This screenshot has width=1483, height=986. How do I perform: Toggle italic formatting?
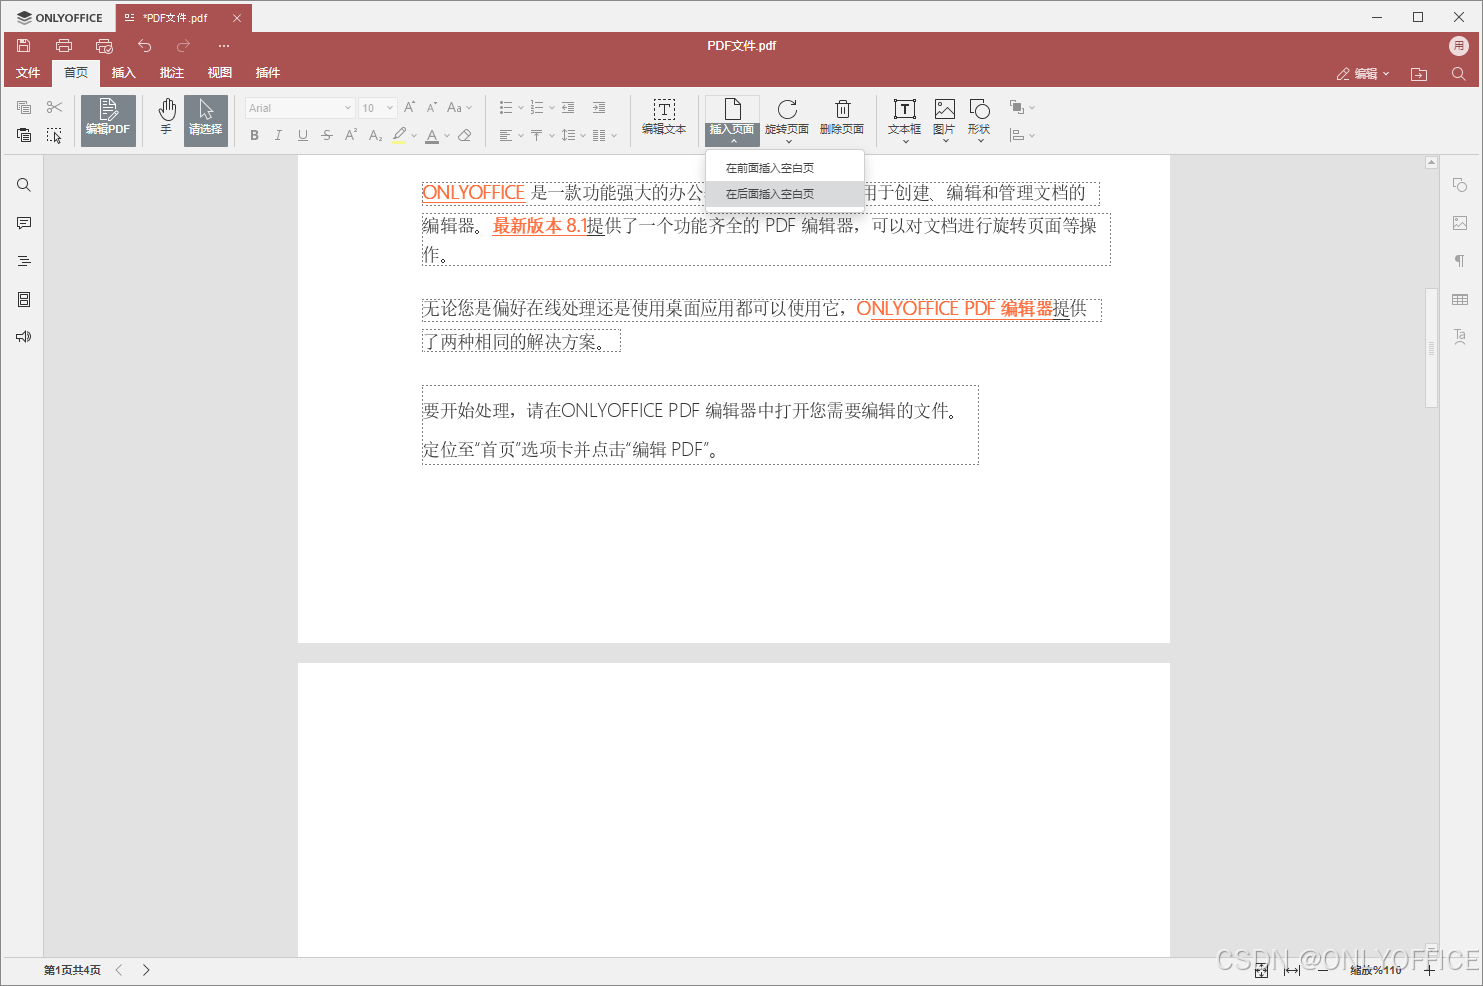pos(278,136)
